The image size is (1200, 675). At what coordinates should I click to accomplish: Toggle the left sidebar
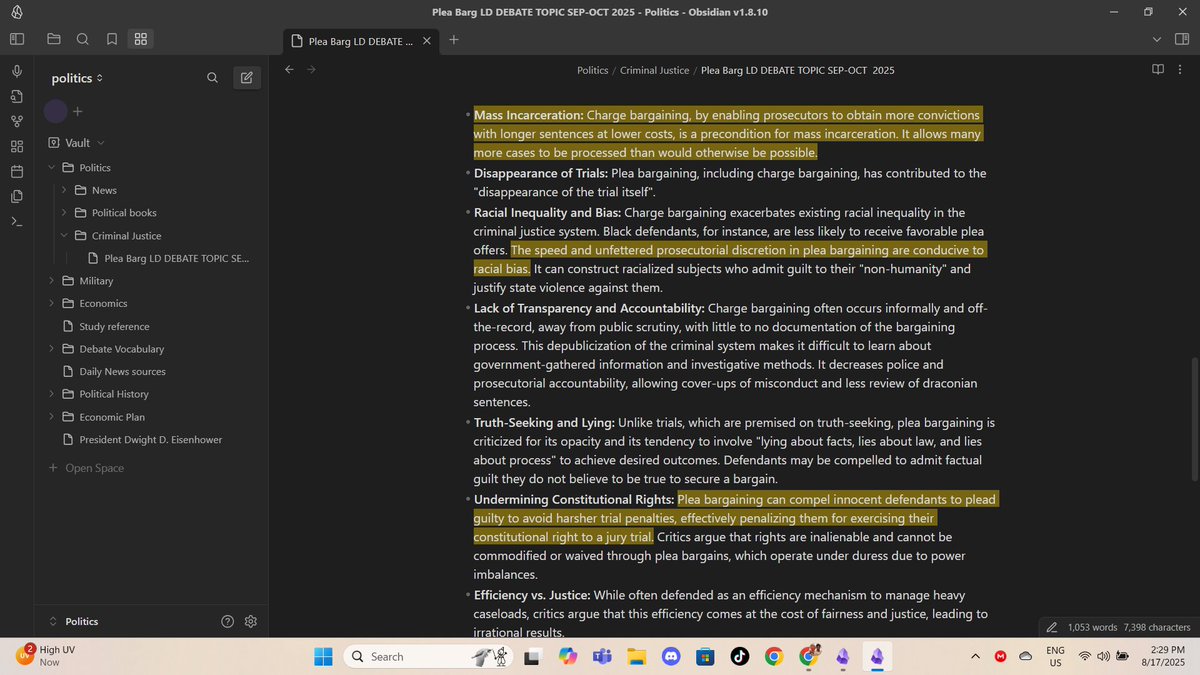click(x=17, y=39)
